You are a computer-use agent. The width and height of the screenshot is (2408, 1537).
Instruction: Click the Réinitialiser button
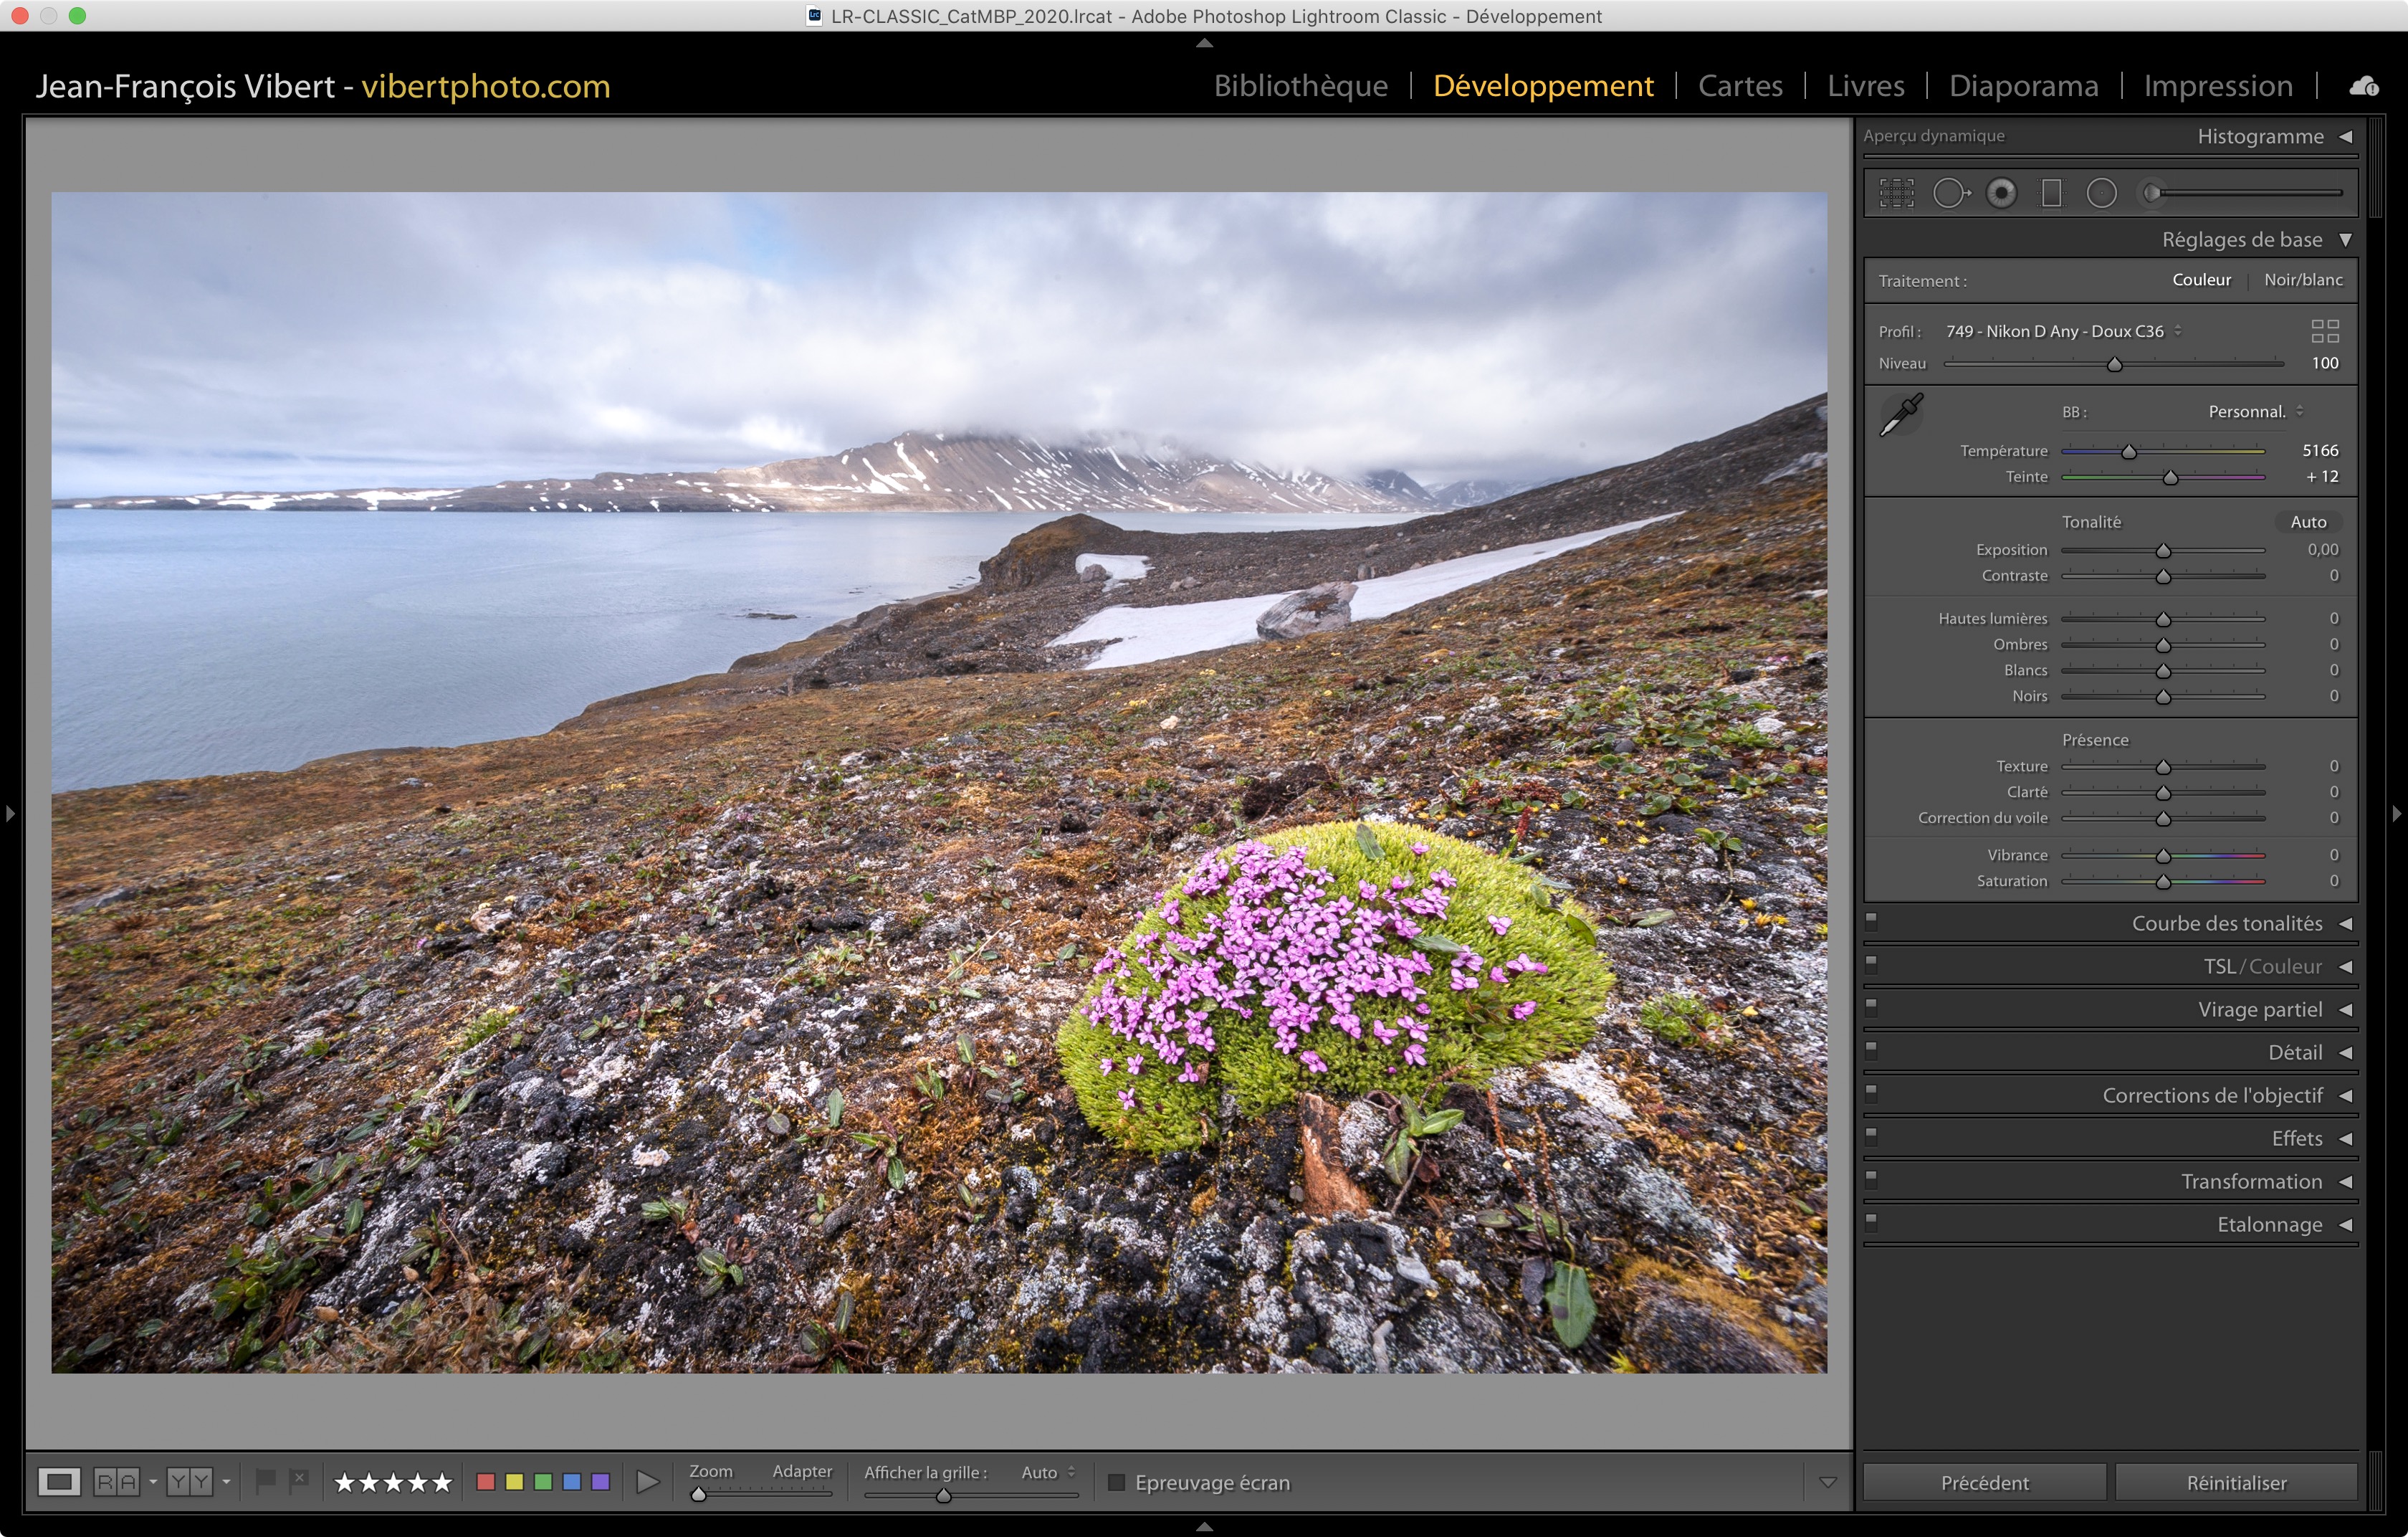click(2236, 1482)
